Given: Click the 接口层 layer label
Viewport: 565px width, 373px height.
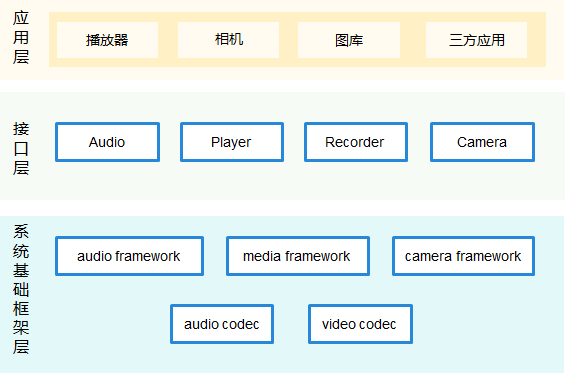Looking at the screenshot, I should pos(21,148).
